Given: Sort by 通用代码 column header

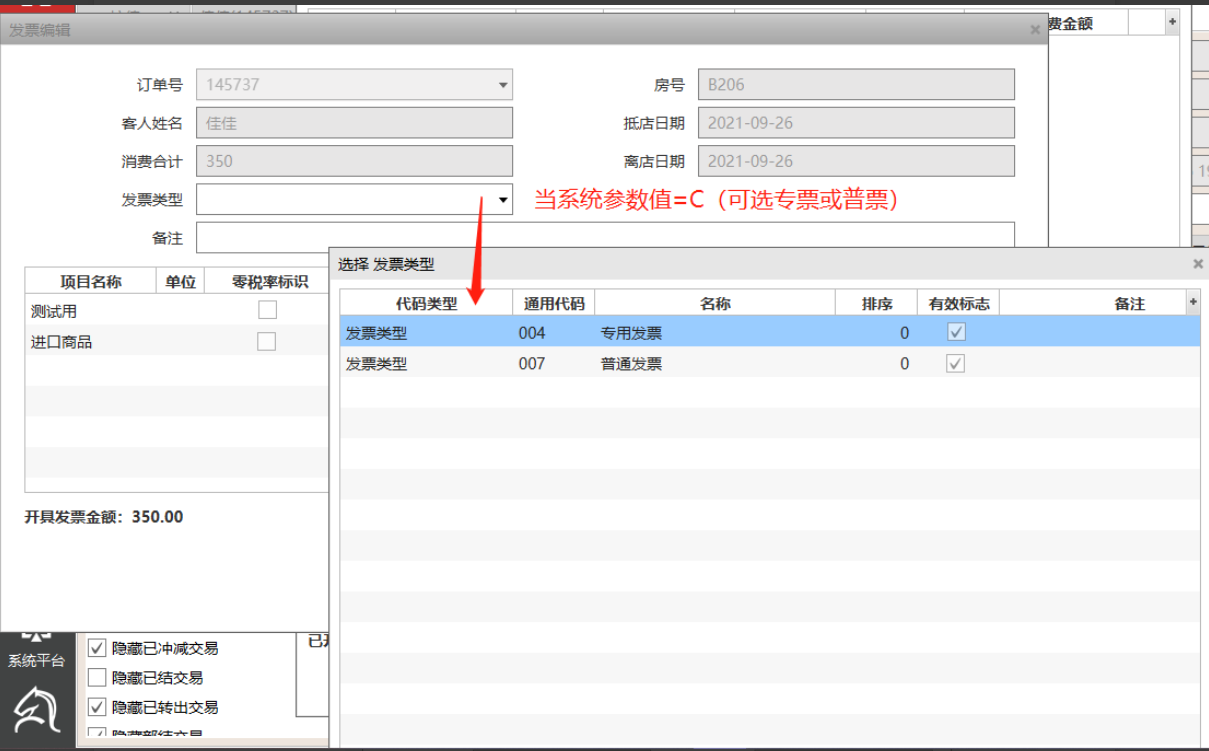Looking at the screenshot, I should coord(553,304).
